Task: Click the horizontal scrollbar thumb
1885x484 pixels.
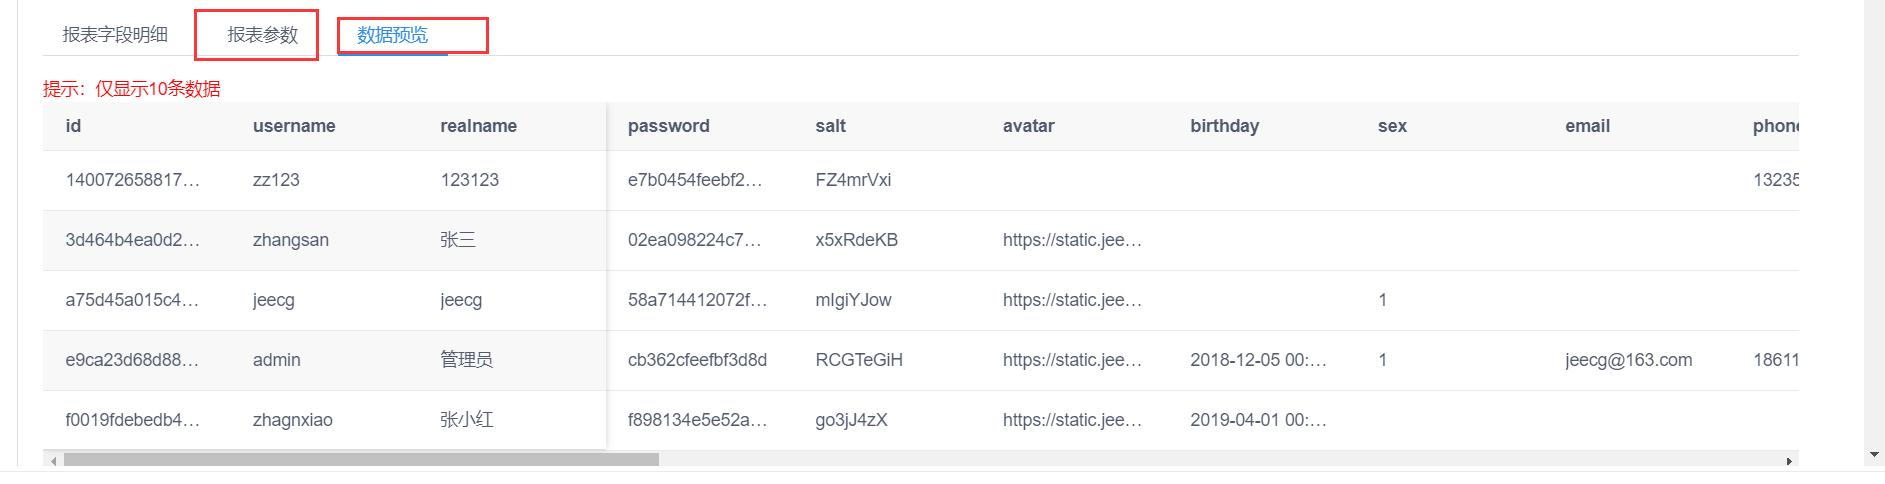Action: click(361, 461)
